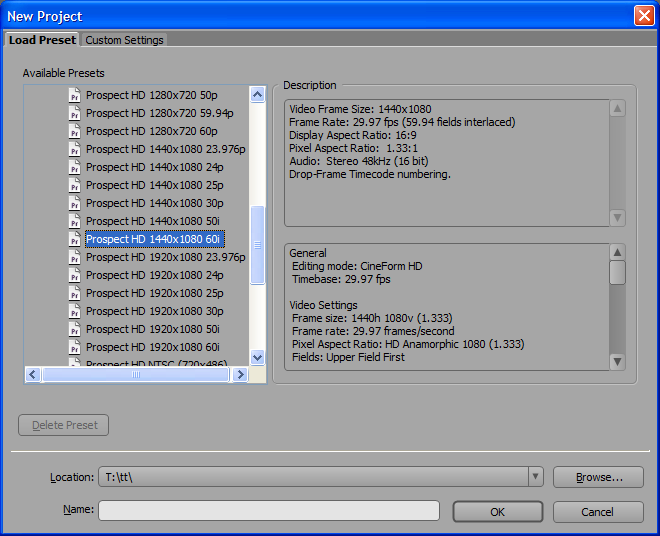Click top description pane scroll down arrow

tap(617, 218)
